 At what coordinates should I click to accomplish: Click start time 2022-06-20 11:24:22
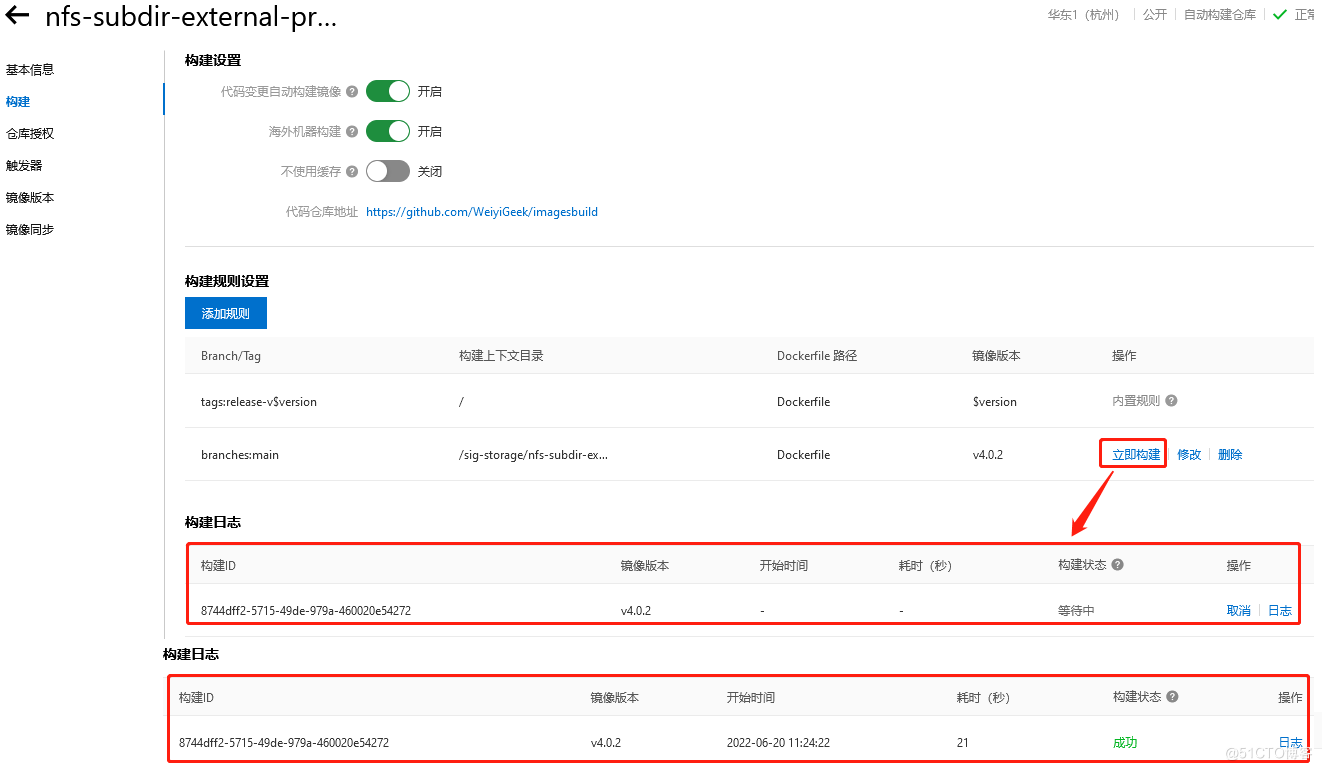click(x=778, y=743)
